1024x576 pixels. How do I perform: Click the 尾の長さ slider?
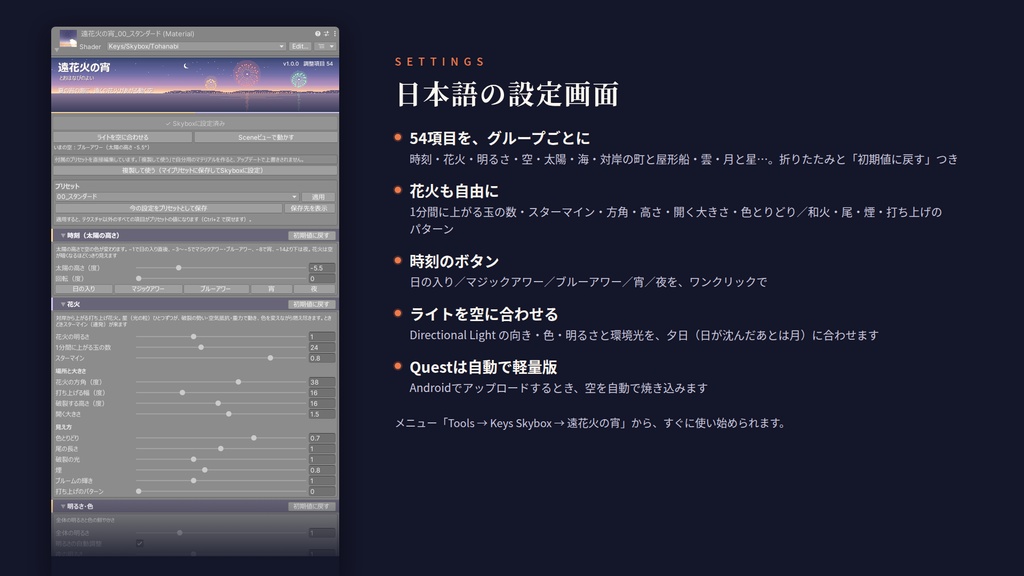(x=221, y=449)
